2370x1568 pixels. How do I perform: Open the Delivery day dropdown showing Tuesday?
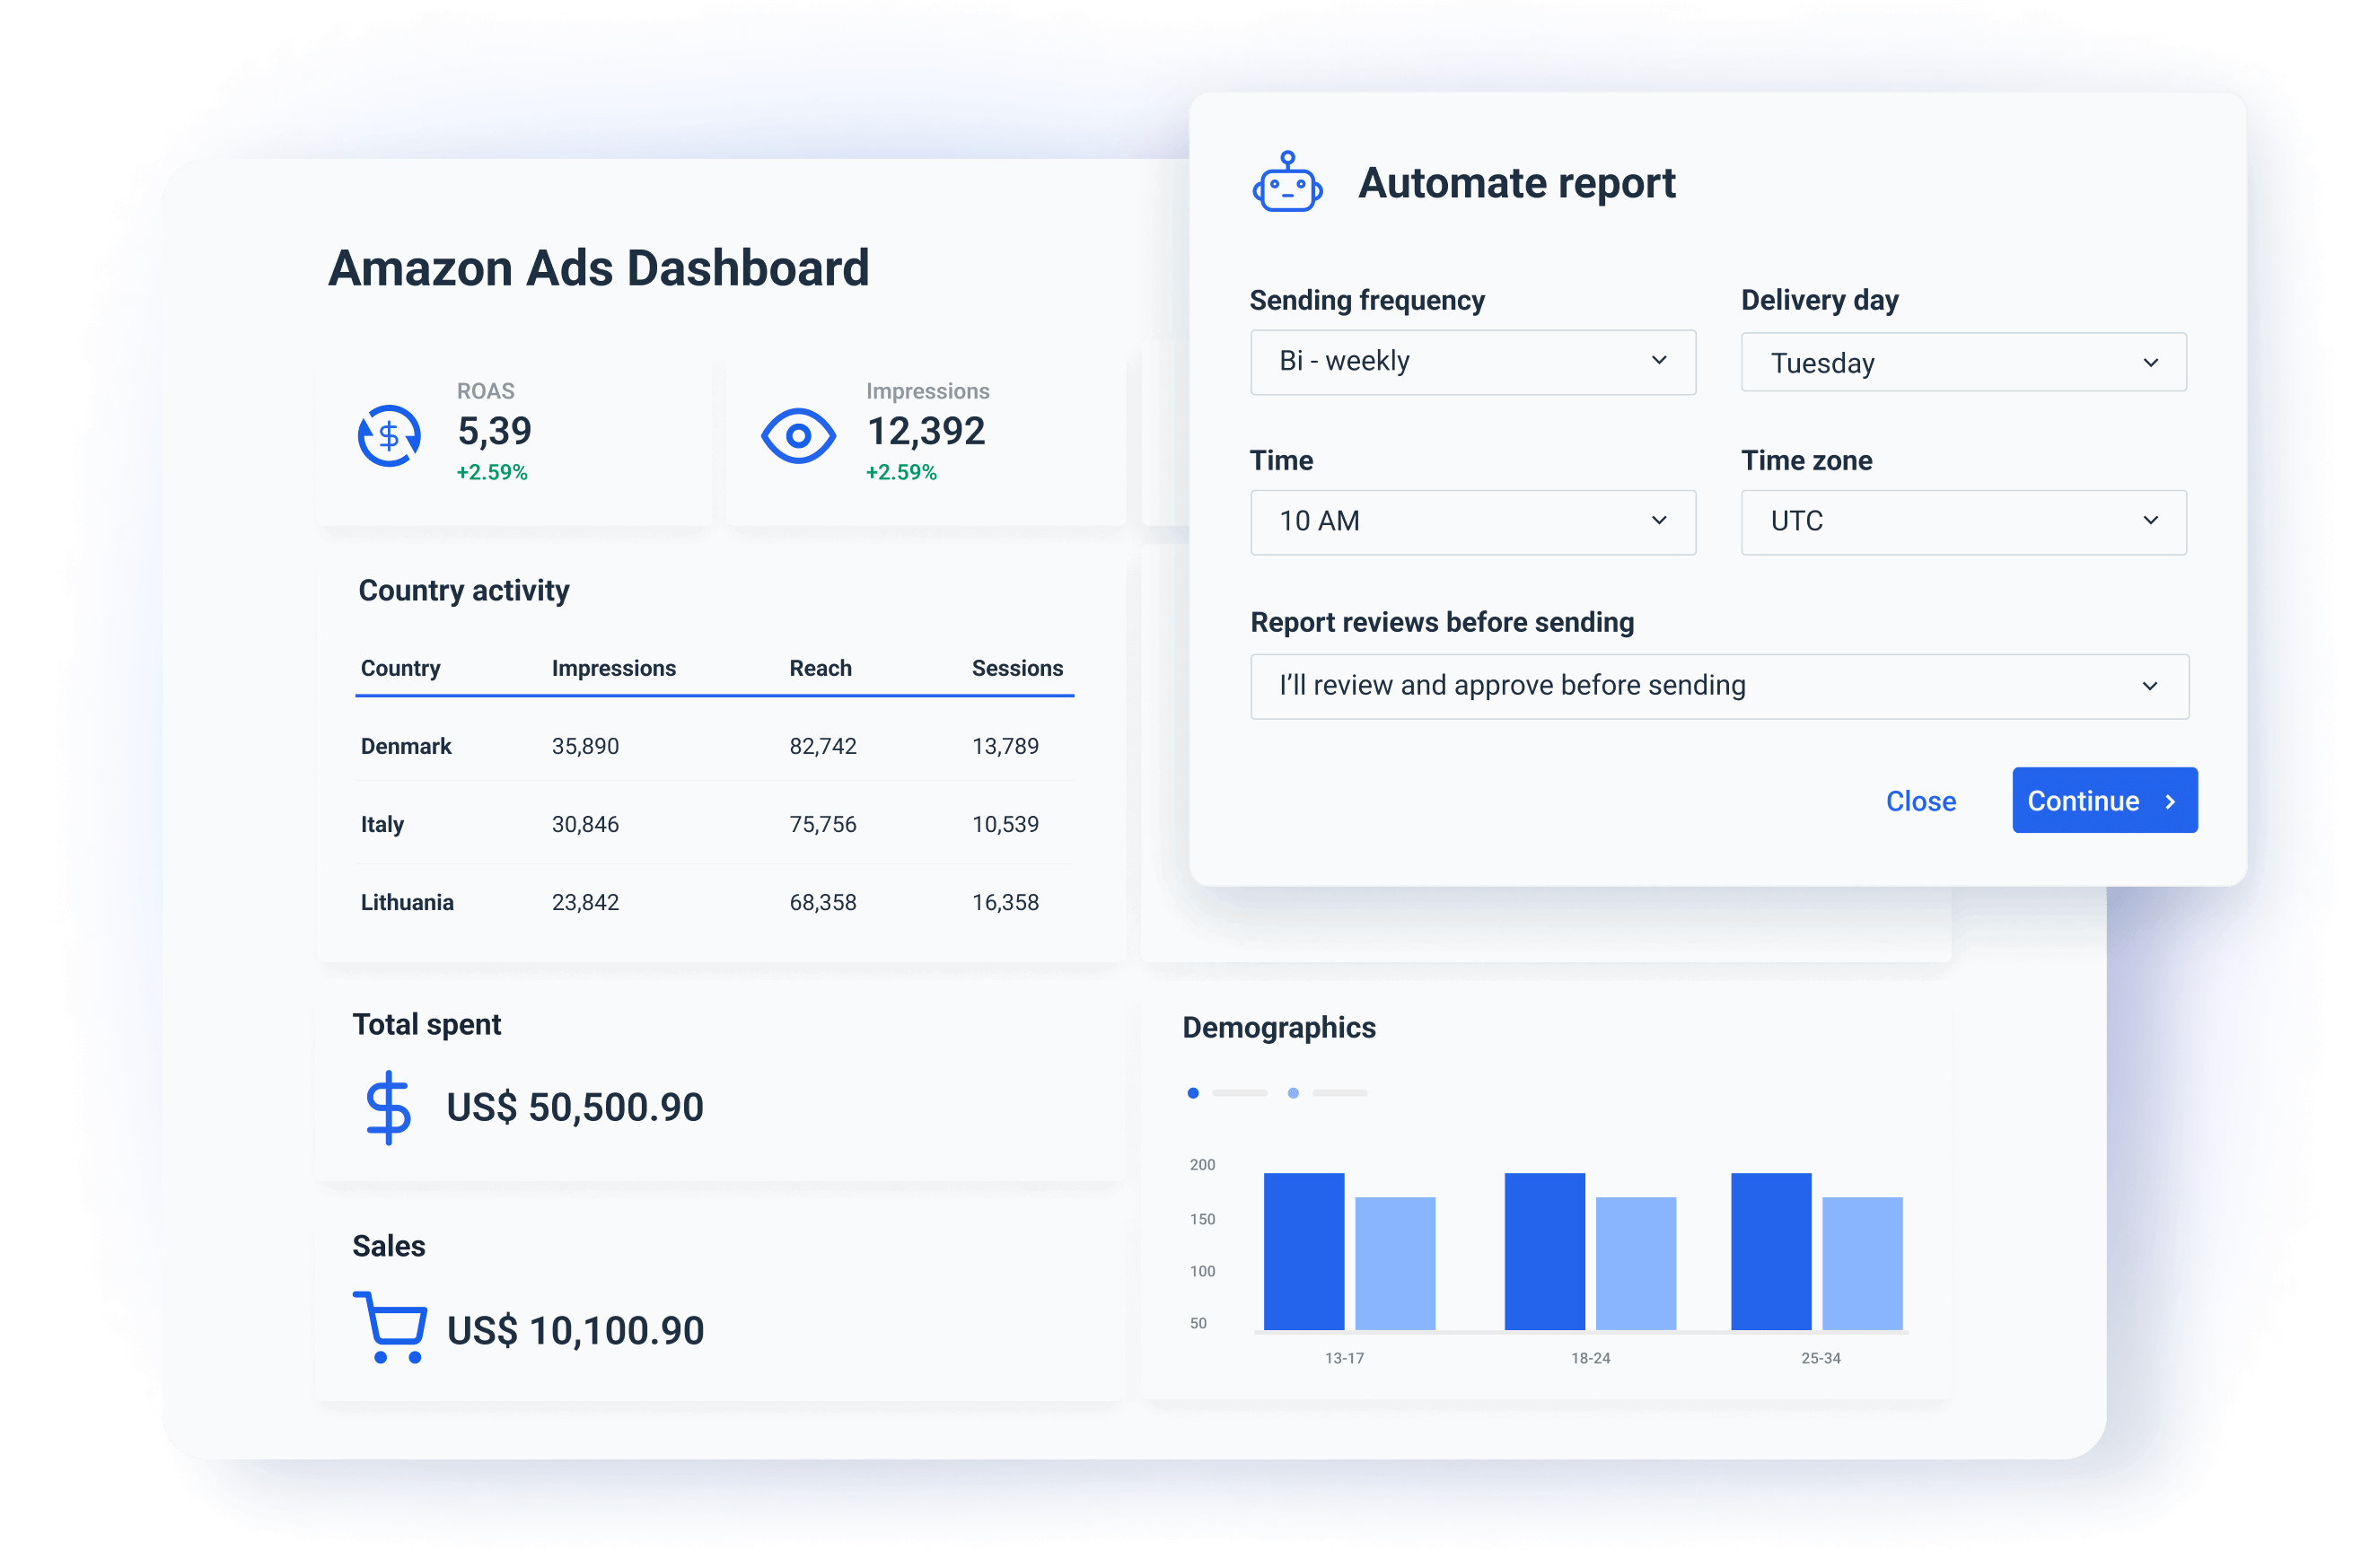click(1962, 362)
